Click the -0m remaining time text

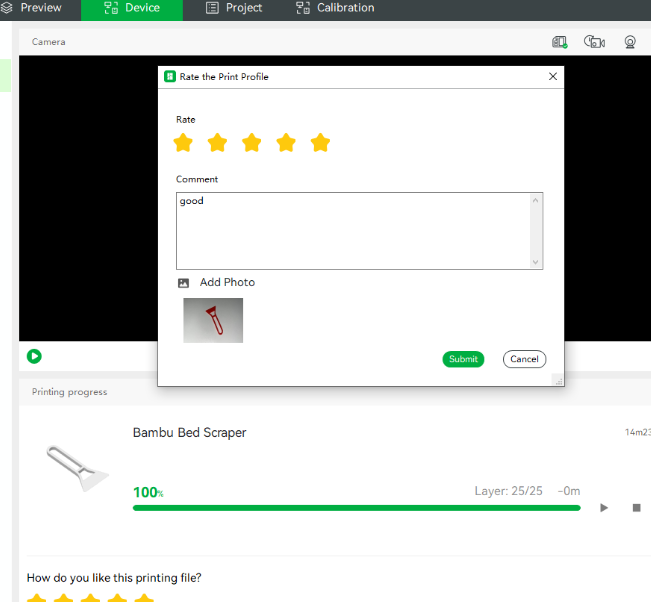[x=569, y=491]
